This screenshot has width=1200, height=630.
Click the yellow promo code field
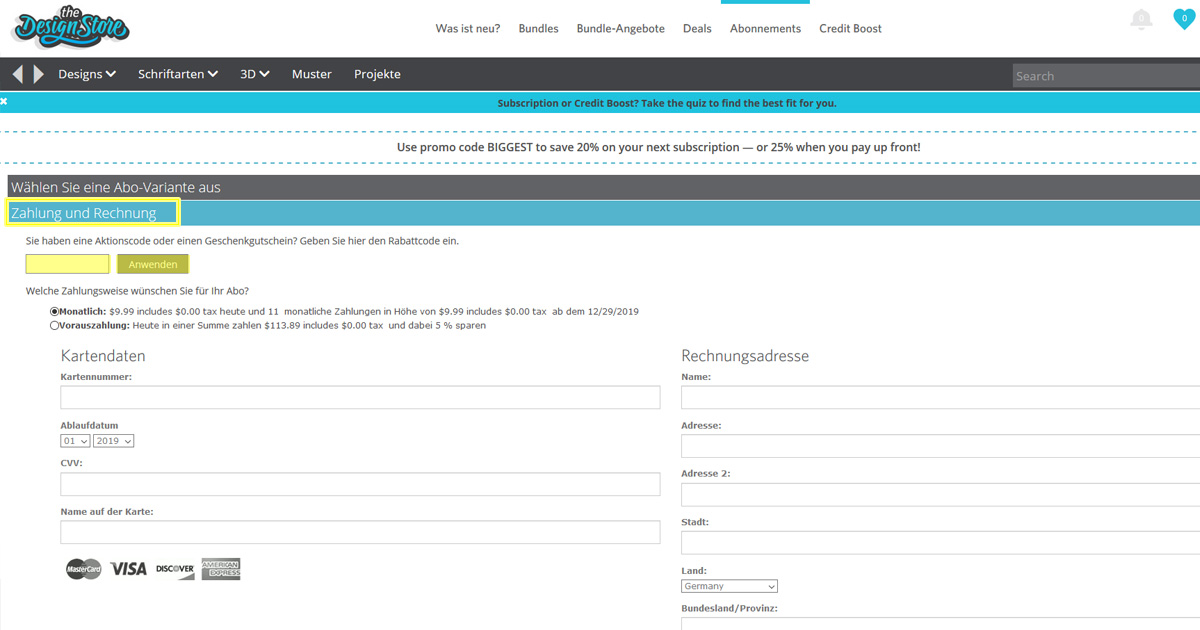67,265
